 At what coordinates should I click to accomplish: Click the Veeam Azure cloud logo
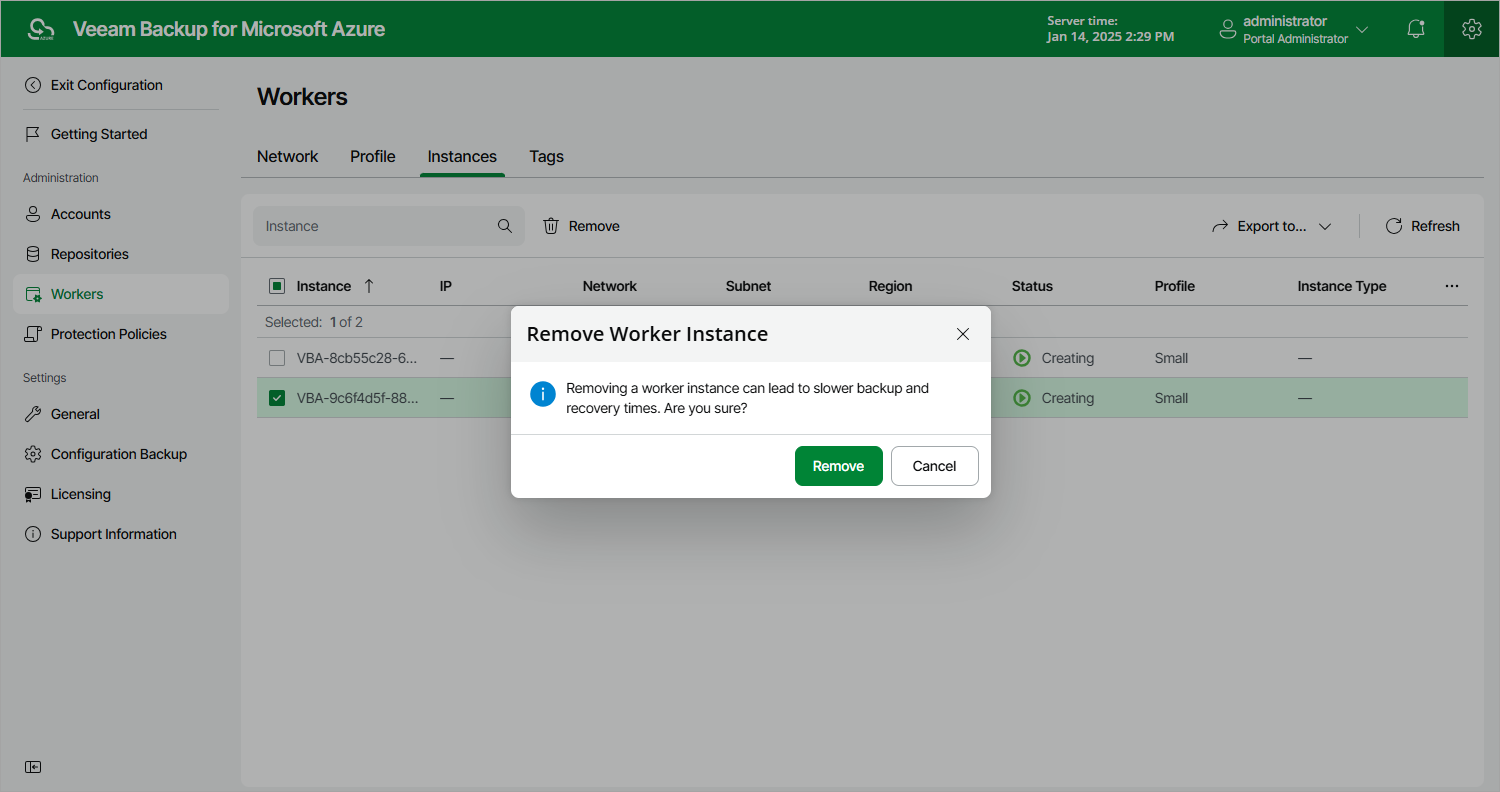point(40,29)
